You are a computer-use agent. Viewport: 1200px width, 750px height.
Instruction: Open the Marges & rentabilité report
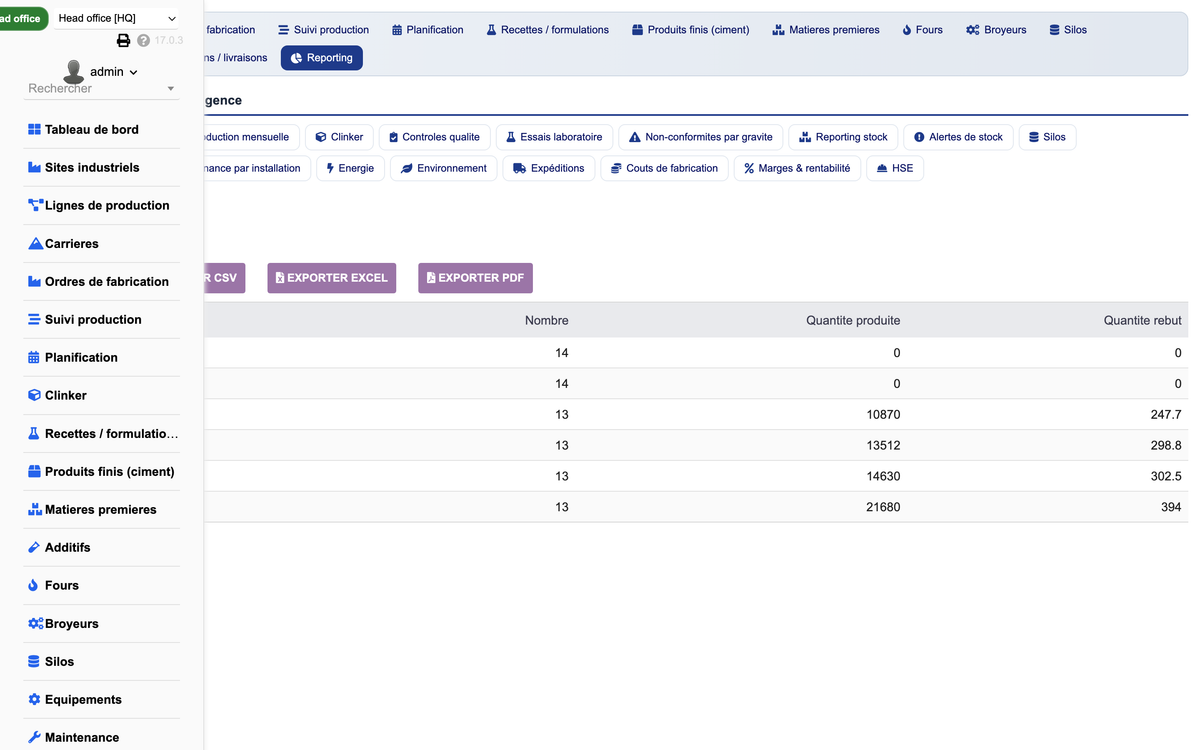coord(797,168)
